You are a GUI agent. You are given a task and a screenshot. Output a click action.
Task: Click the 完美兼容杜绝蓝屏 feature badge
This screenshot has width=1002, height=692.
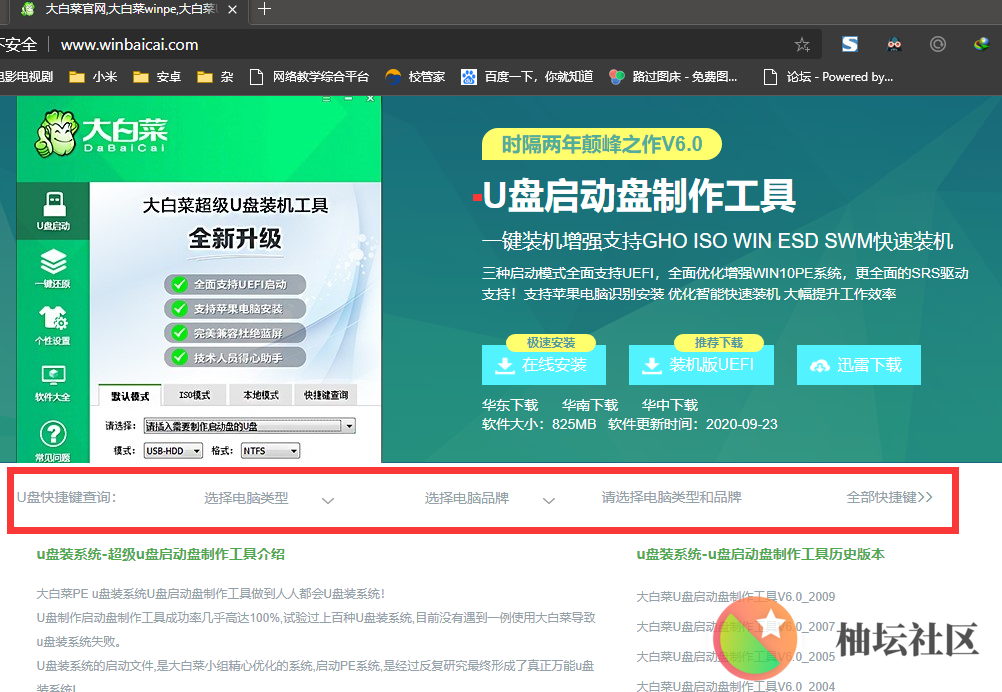[235, 333]
